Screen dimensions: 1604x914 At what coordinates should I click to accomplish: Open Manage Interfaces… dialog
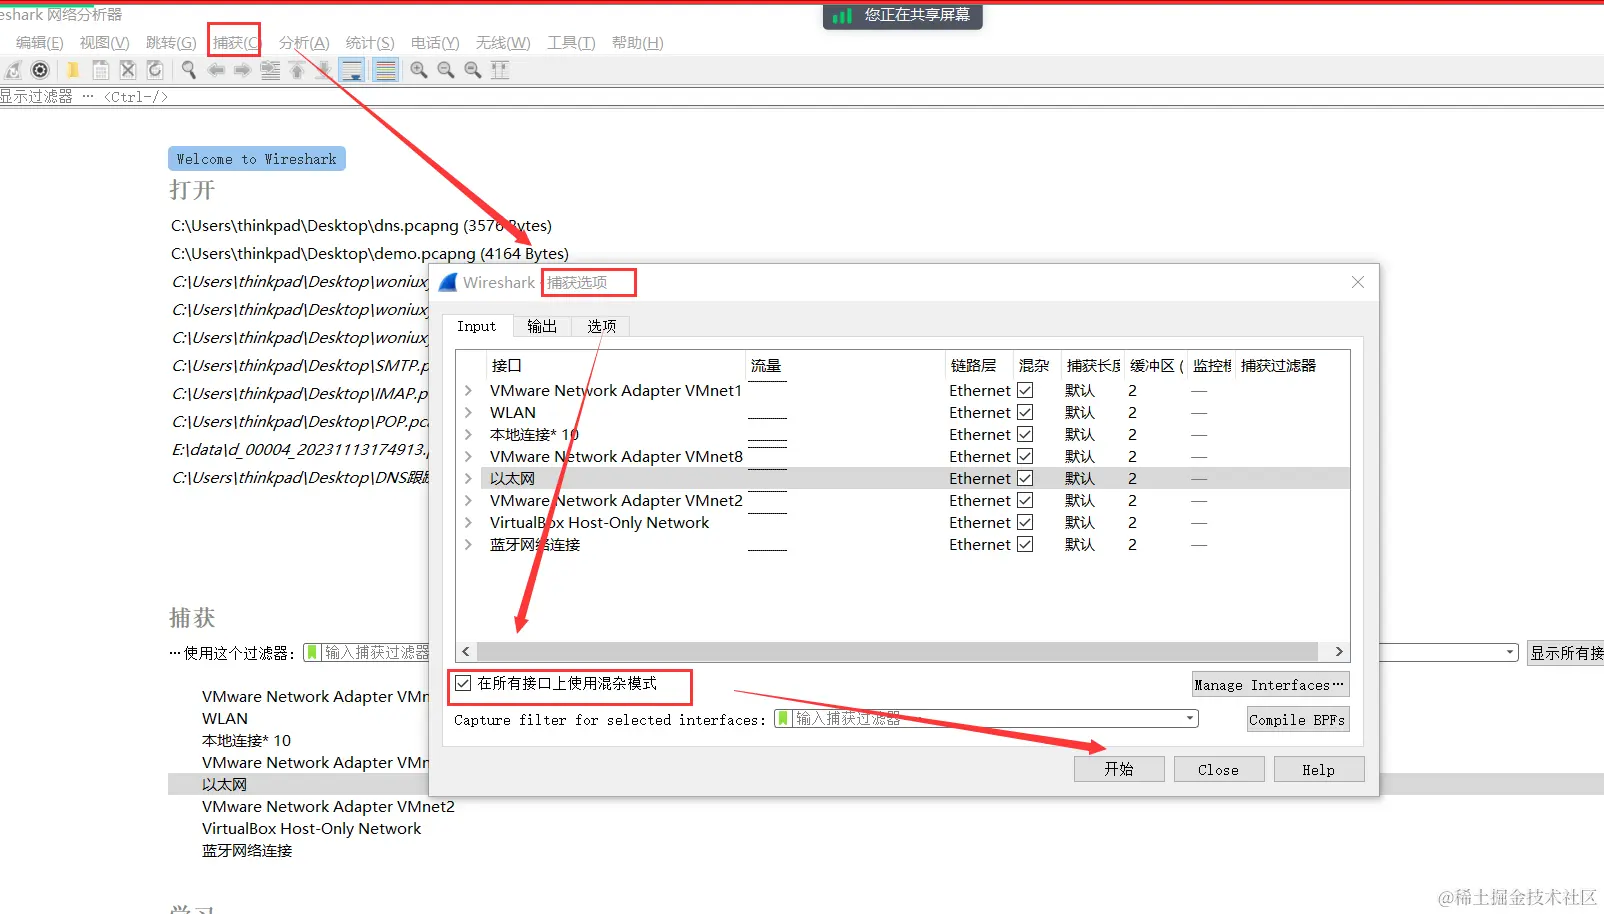1270,685
